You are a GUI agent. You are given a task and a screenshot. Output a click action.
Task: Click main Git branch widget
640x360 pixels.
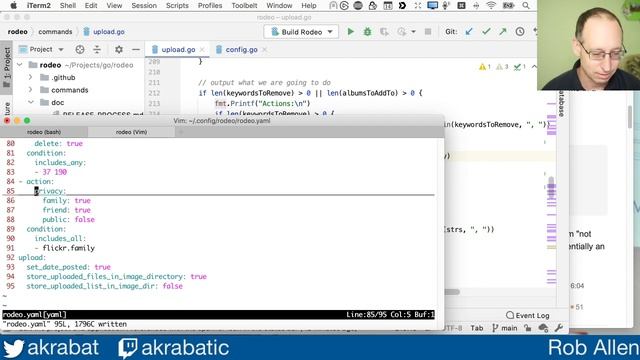tap(504, 328)
